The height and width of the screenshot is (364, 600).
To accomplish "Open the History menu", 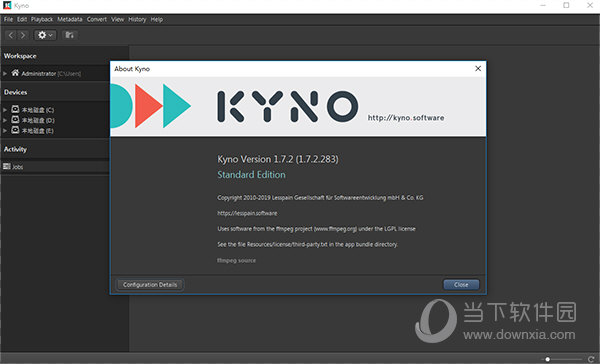I will pos(137,19).
